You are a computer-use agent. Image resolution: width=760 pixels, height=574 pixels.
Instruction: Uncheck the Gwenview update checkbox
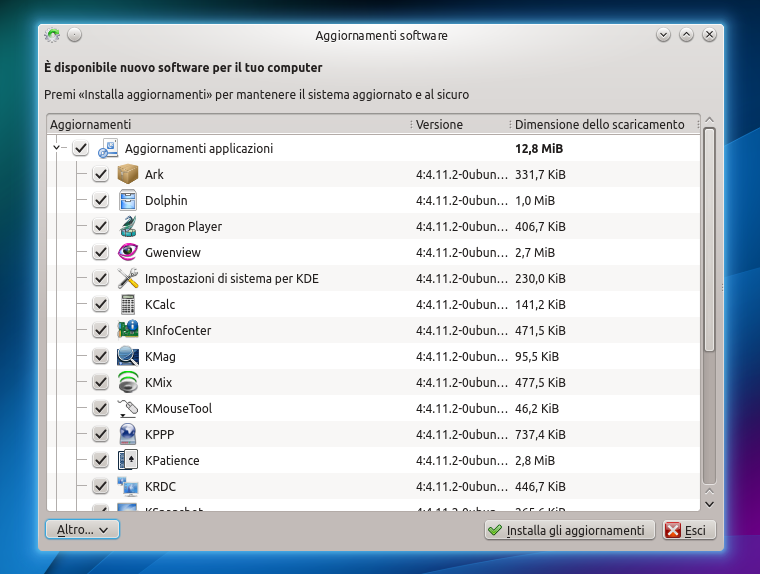pyautogui.click(x=100, y=252)
